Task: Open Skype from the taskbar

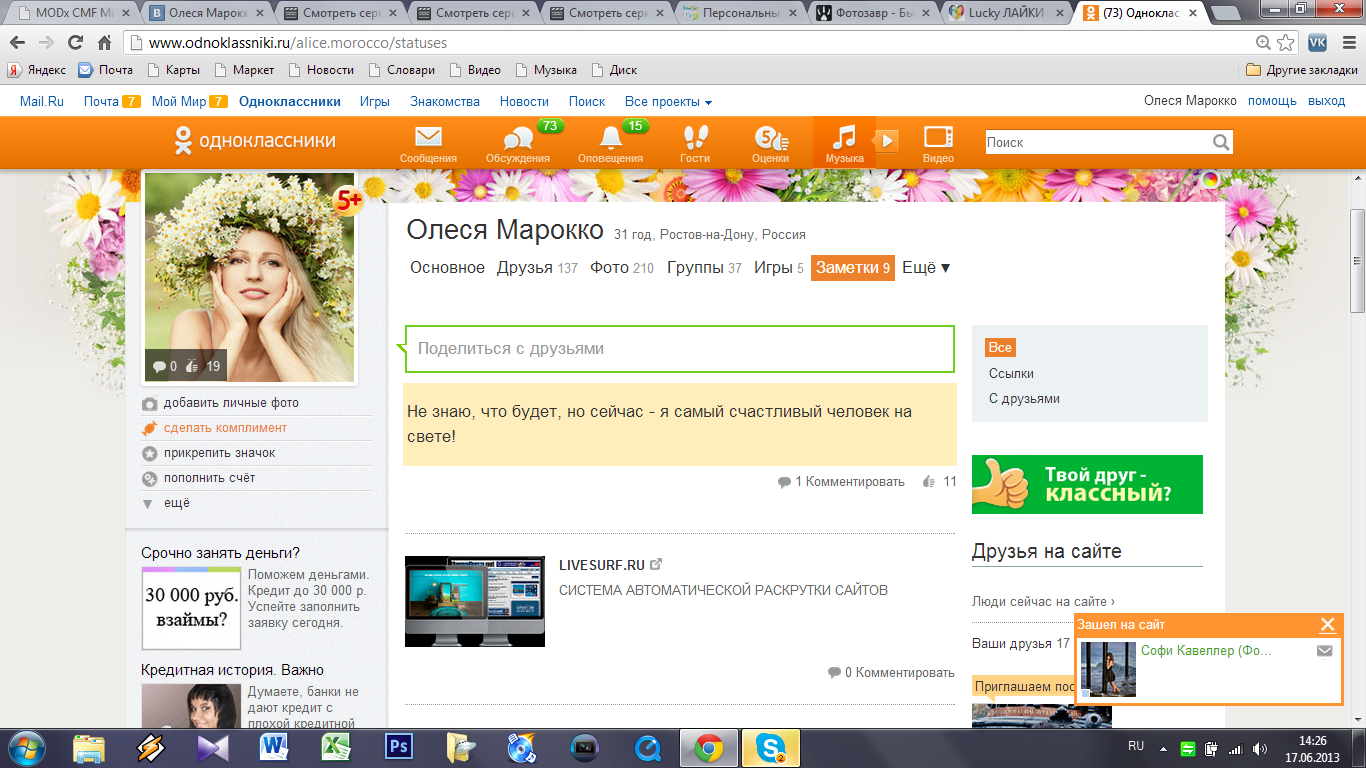Action: (x=771, y=747)
